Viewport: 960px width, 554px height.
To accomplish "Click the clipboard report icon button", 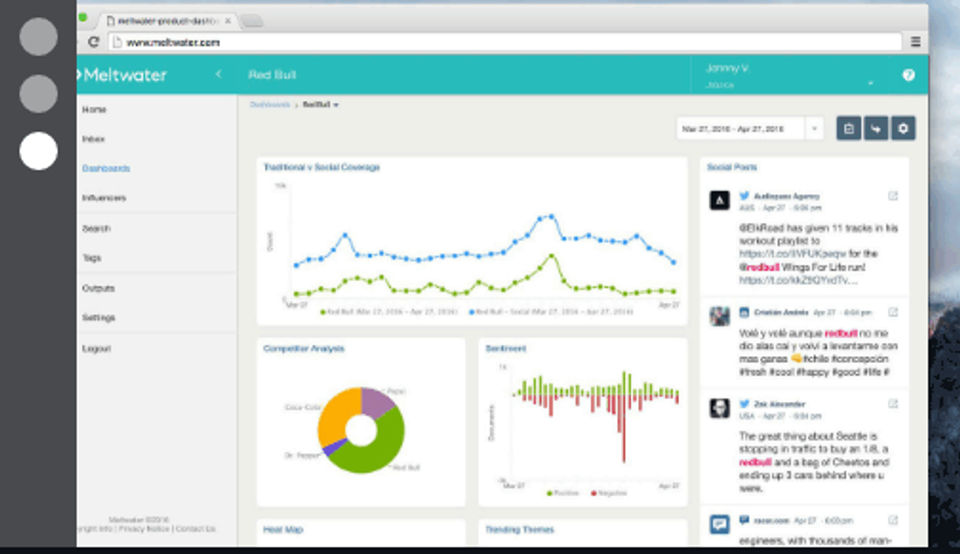I will (849, 129).
